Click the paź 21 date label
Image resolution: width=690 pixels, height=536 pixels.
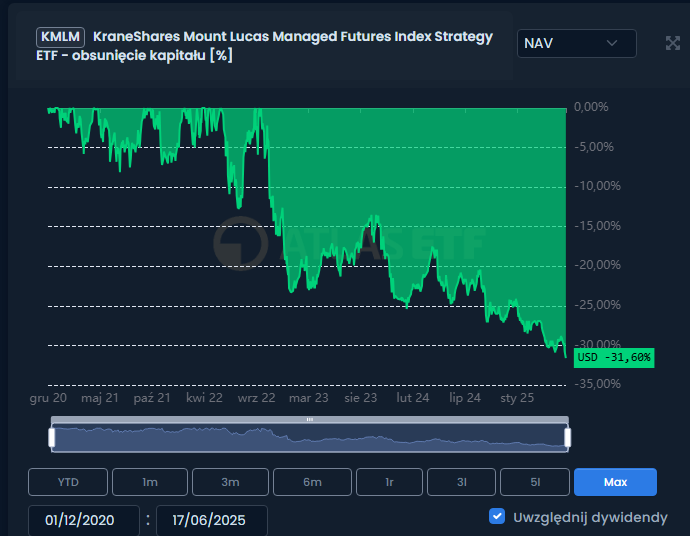[152, 398]
